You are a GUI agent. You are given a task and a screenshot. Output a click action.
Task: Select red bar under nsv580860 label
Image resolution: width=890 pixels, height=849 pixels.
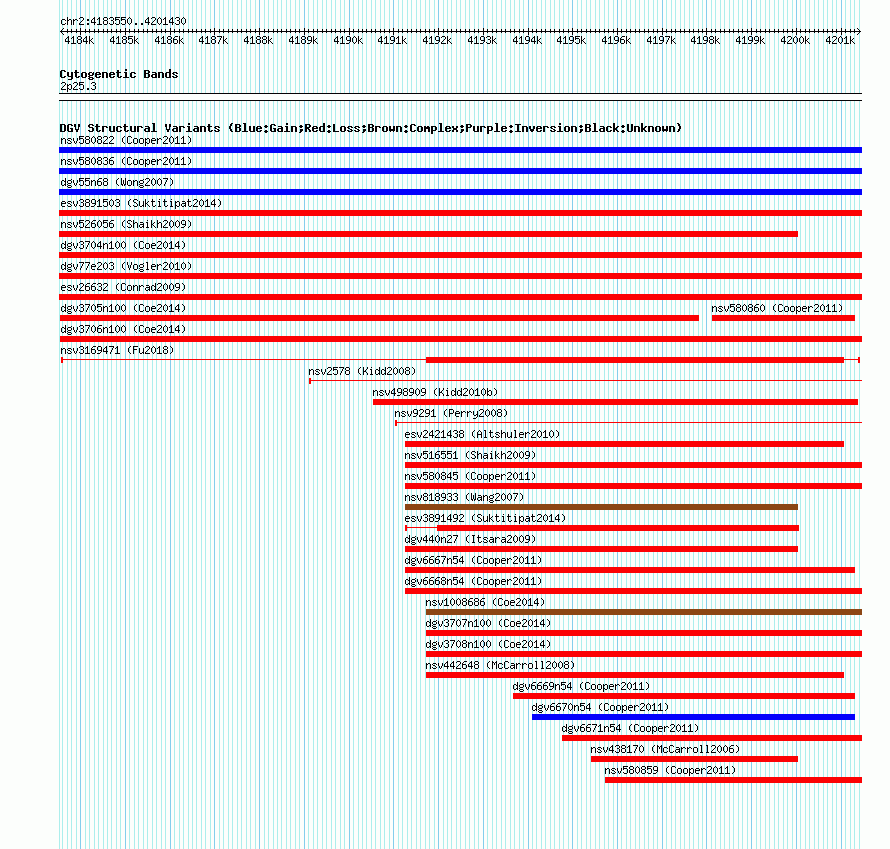pos(783,318)
